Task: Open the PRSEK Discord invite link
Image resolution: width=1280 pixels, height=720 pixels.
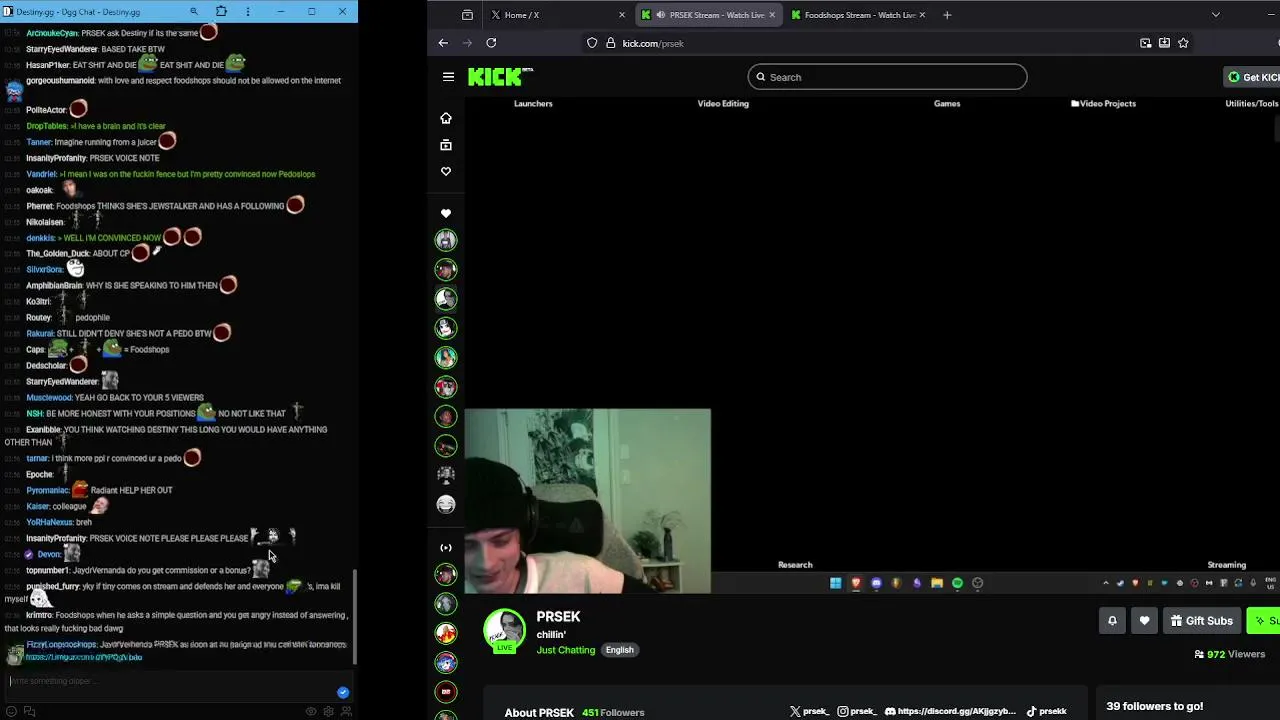Action: tap(950, 711)
